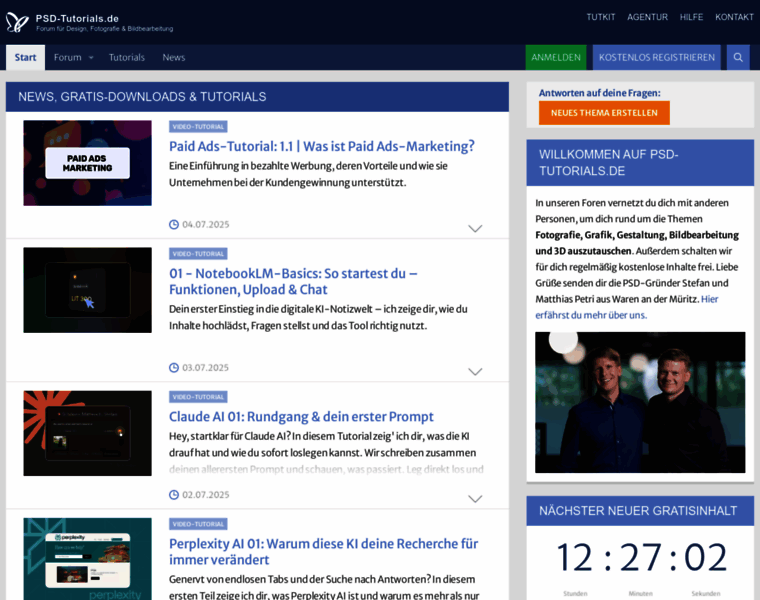Screen dimensions: 760x600
Task: Go to the Tutorials menu item
Action: coord(127,57)
